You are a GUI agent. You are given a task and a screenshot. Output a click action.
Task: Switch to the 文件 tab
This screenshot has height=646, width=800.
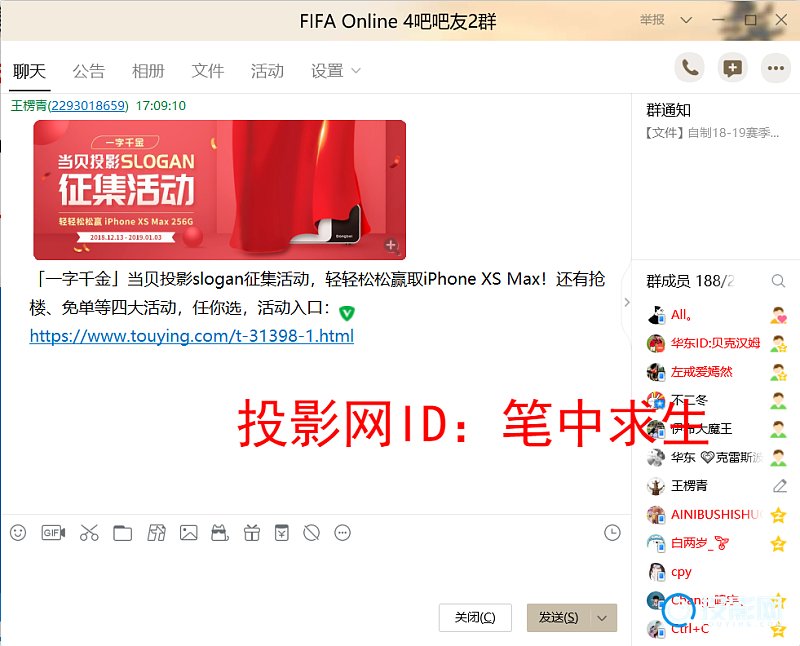point(208,71)
